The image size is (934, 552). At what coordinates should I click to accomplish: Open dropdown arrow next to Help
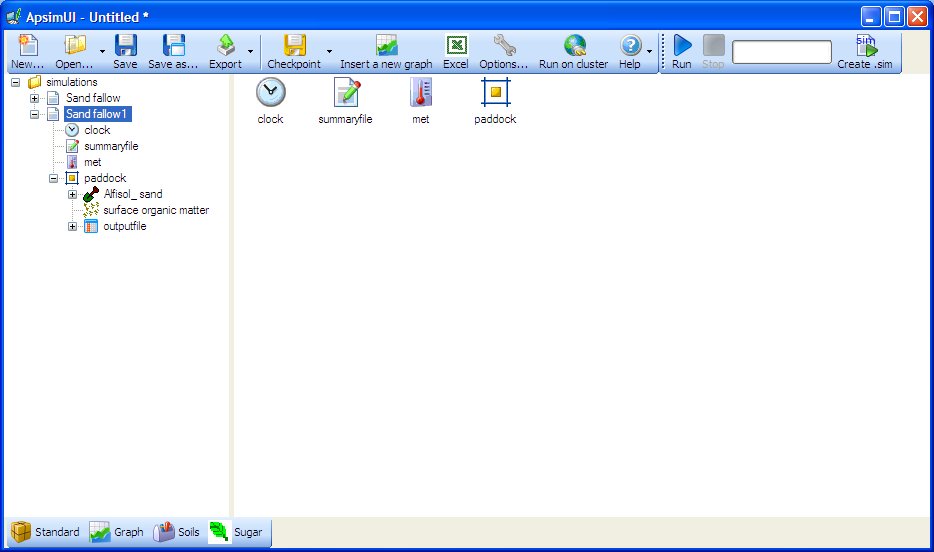click(649, 51)
